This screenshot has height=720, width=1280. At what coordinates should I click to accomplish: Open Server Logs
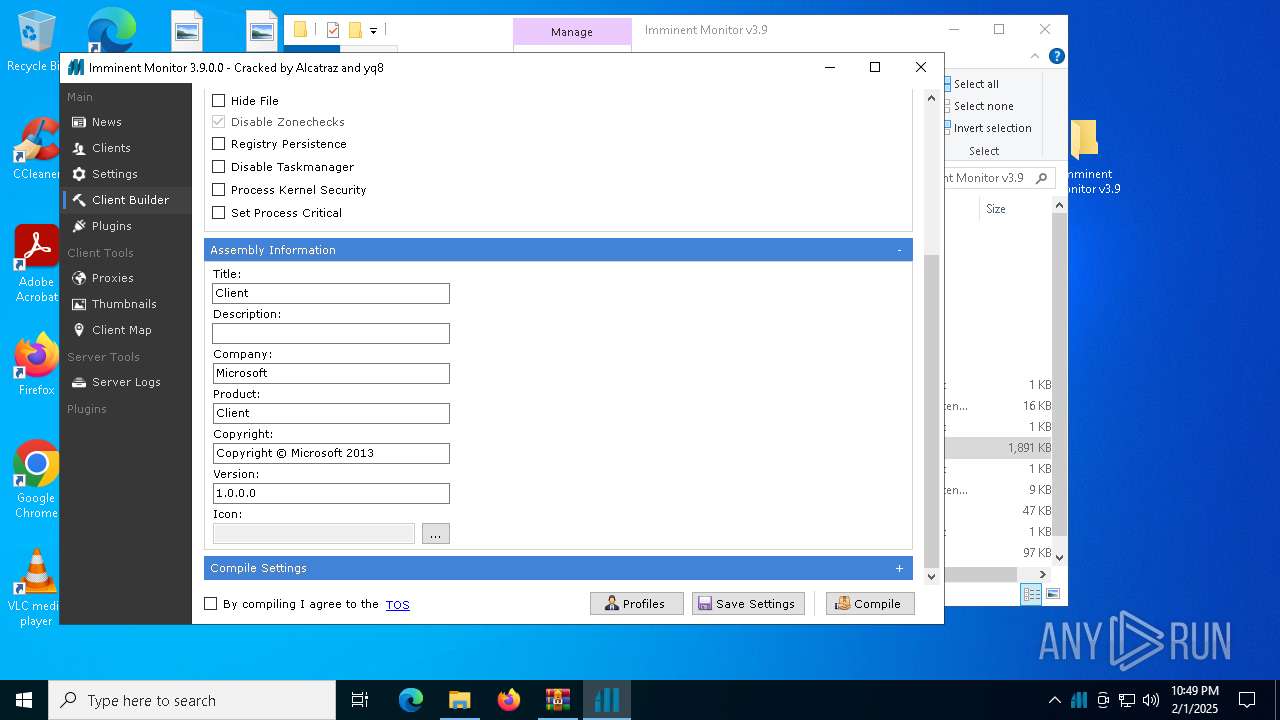tap(125, 382)
